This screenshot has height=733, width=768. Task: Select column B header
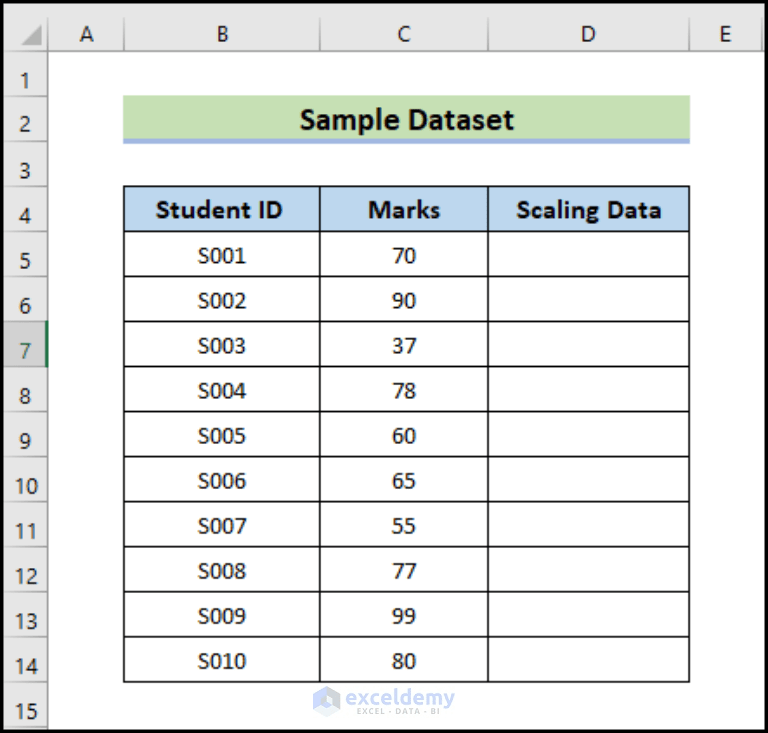click(x=222, y=34)
